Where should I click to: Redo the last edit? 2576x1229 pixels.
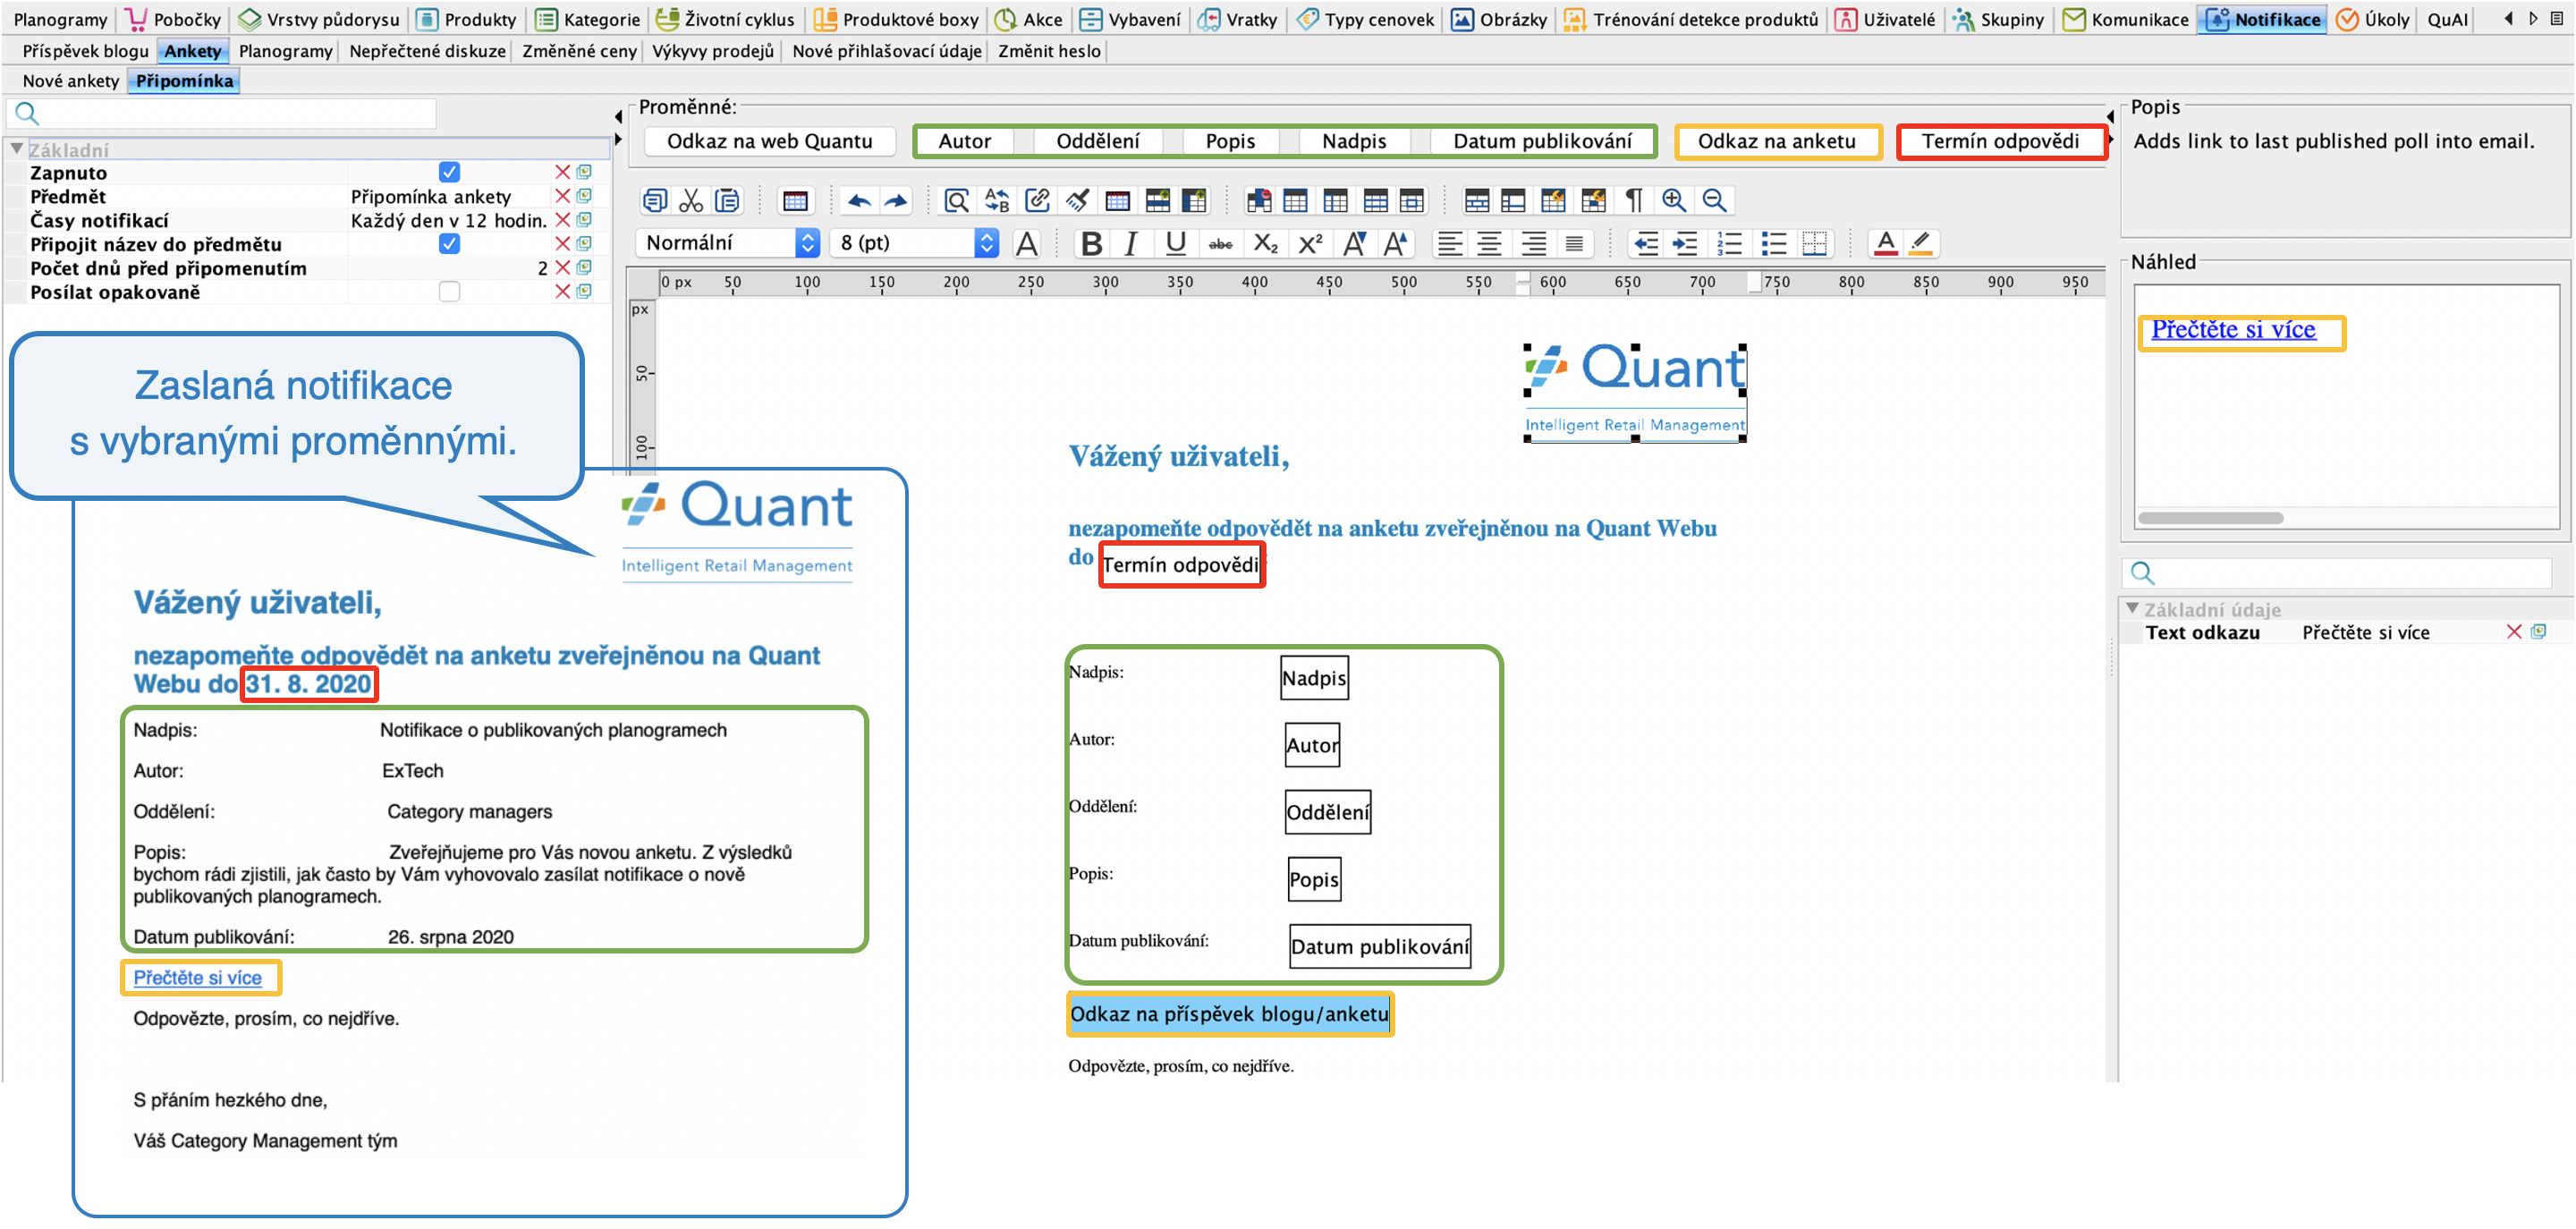pyautogui.click(x=896, y=201)
